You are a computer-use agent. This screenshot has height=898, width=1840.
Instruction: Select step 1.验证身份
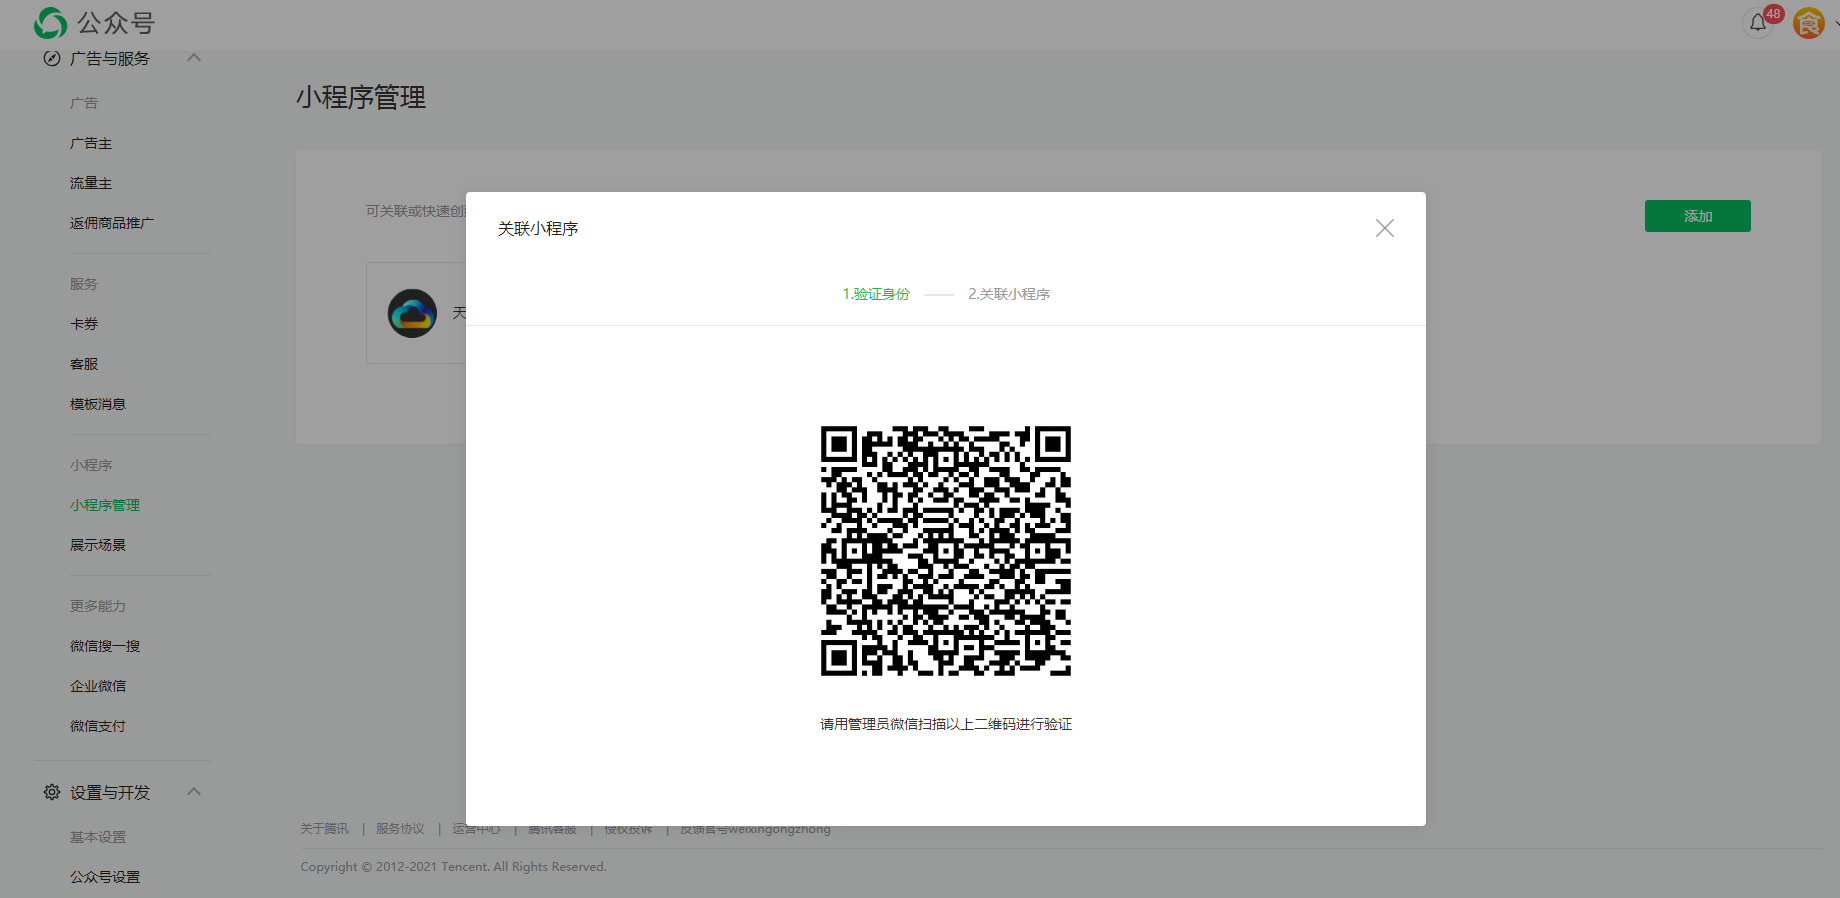876,294
